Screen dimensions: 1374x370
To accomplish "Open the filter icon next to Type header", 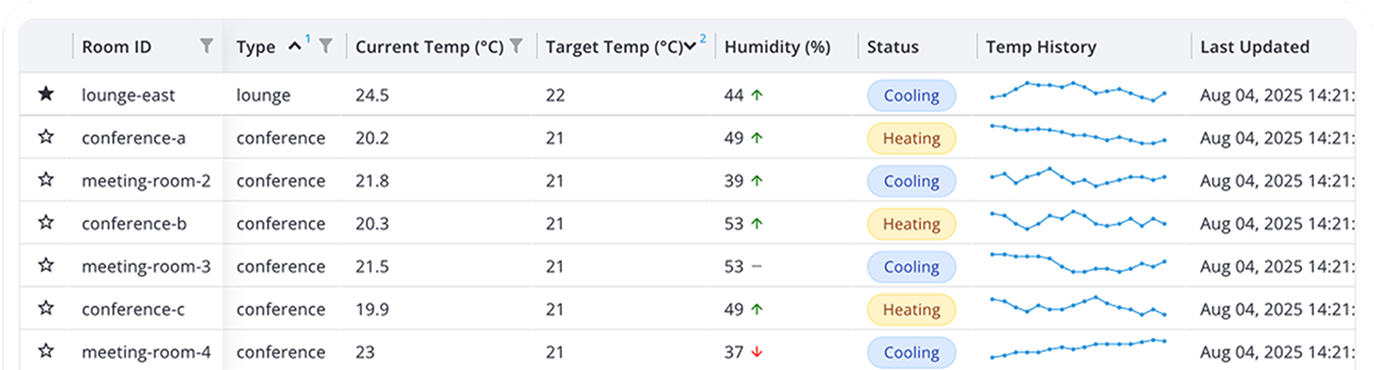I will (x=325, y=46).
